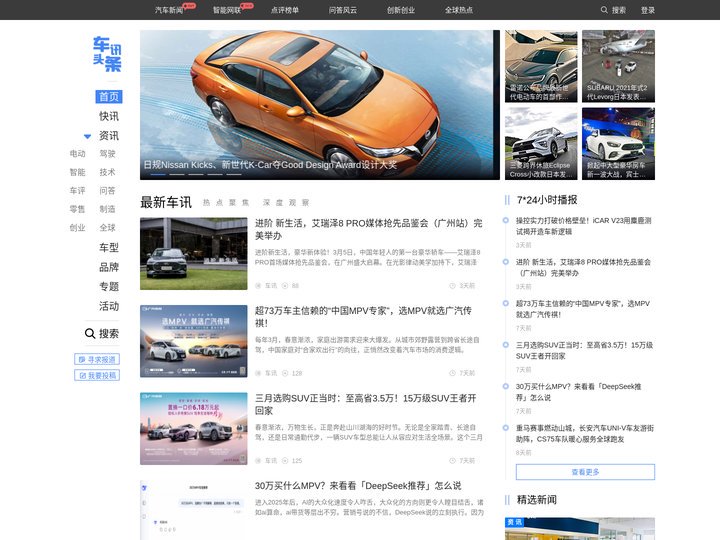Select 快讯 in the left sidebar

109,116
